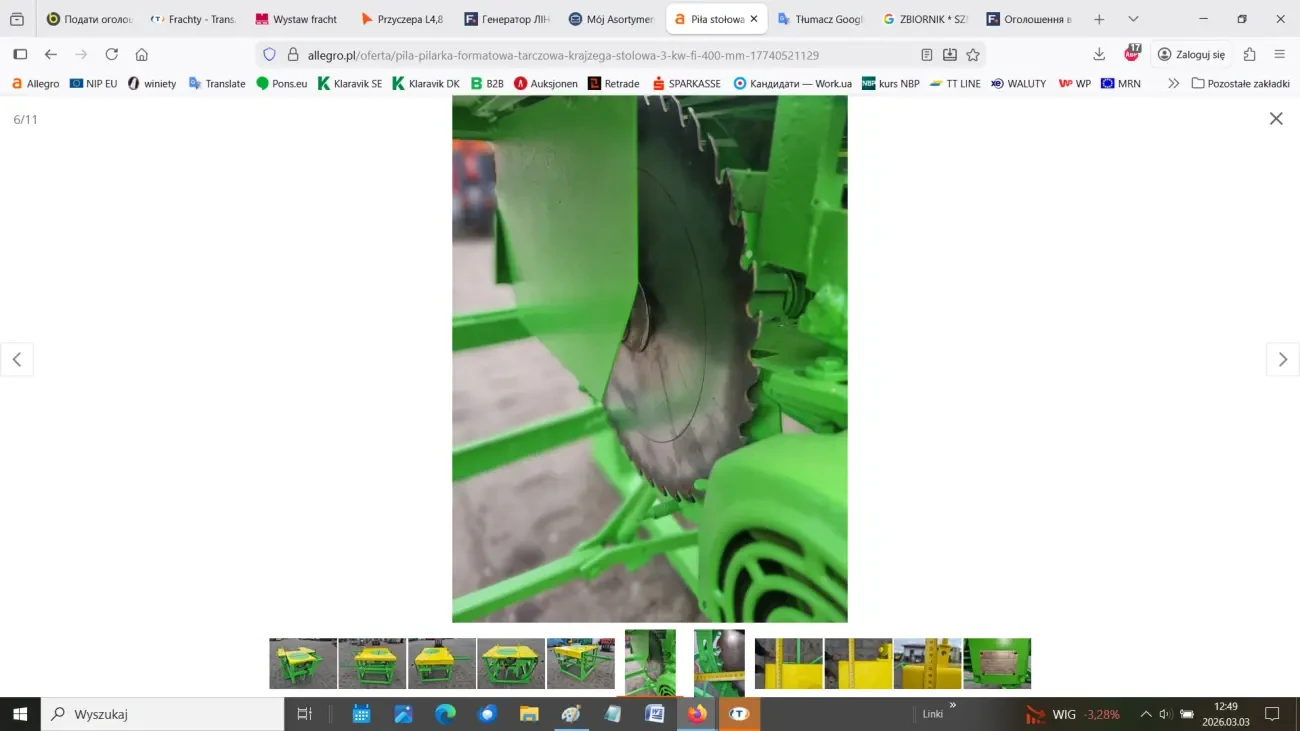This screenshot has width=1300, height=731.
Task: Toggle reader view for this page
Action: [927, 55]
